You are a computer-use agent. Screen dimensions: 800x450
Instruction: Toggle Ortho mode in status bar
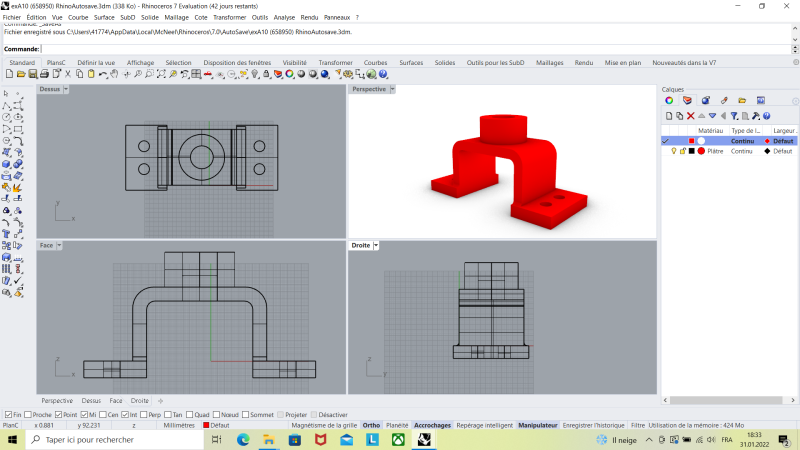[371, 425]
